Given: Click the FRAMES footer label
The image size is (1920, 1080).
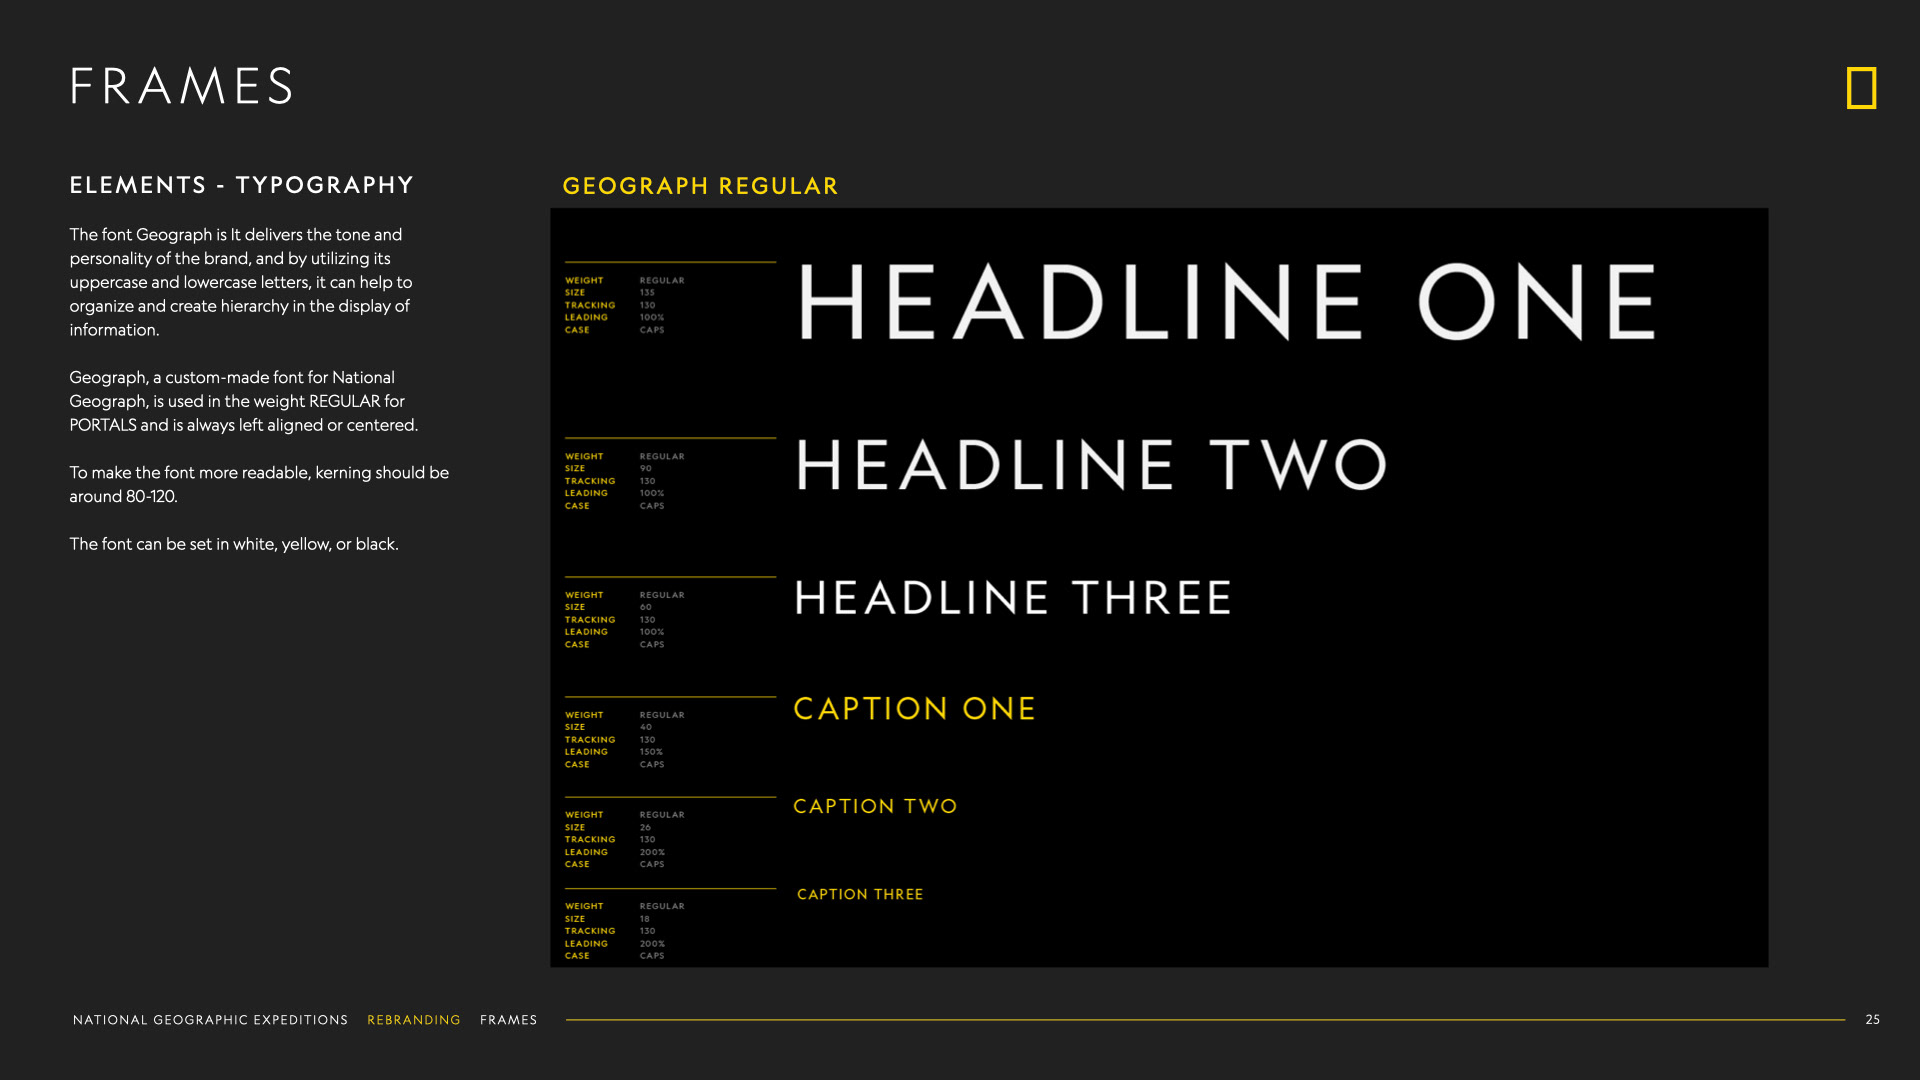Looking at the screenshot, I should pyautogui.click(x=508, y=1020).
